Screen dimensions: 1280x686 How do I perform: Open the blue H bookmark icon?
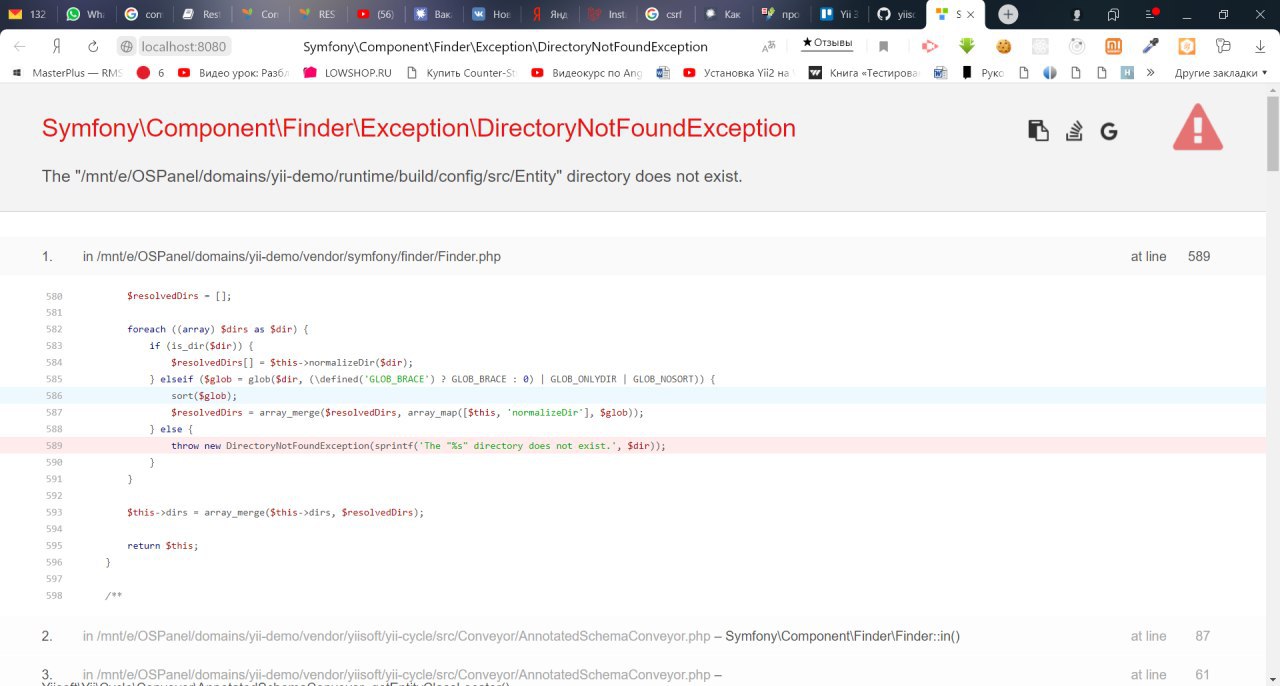pyautogui.click(x=1127, y=72)
